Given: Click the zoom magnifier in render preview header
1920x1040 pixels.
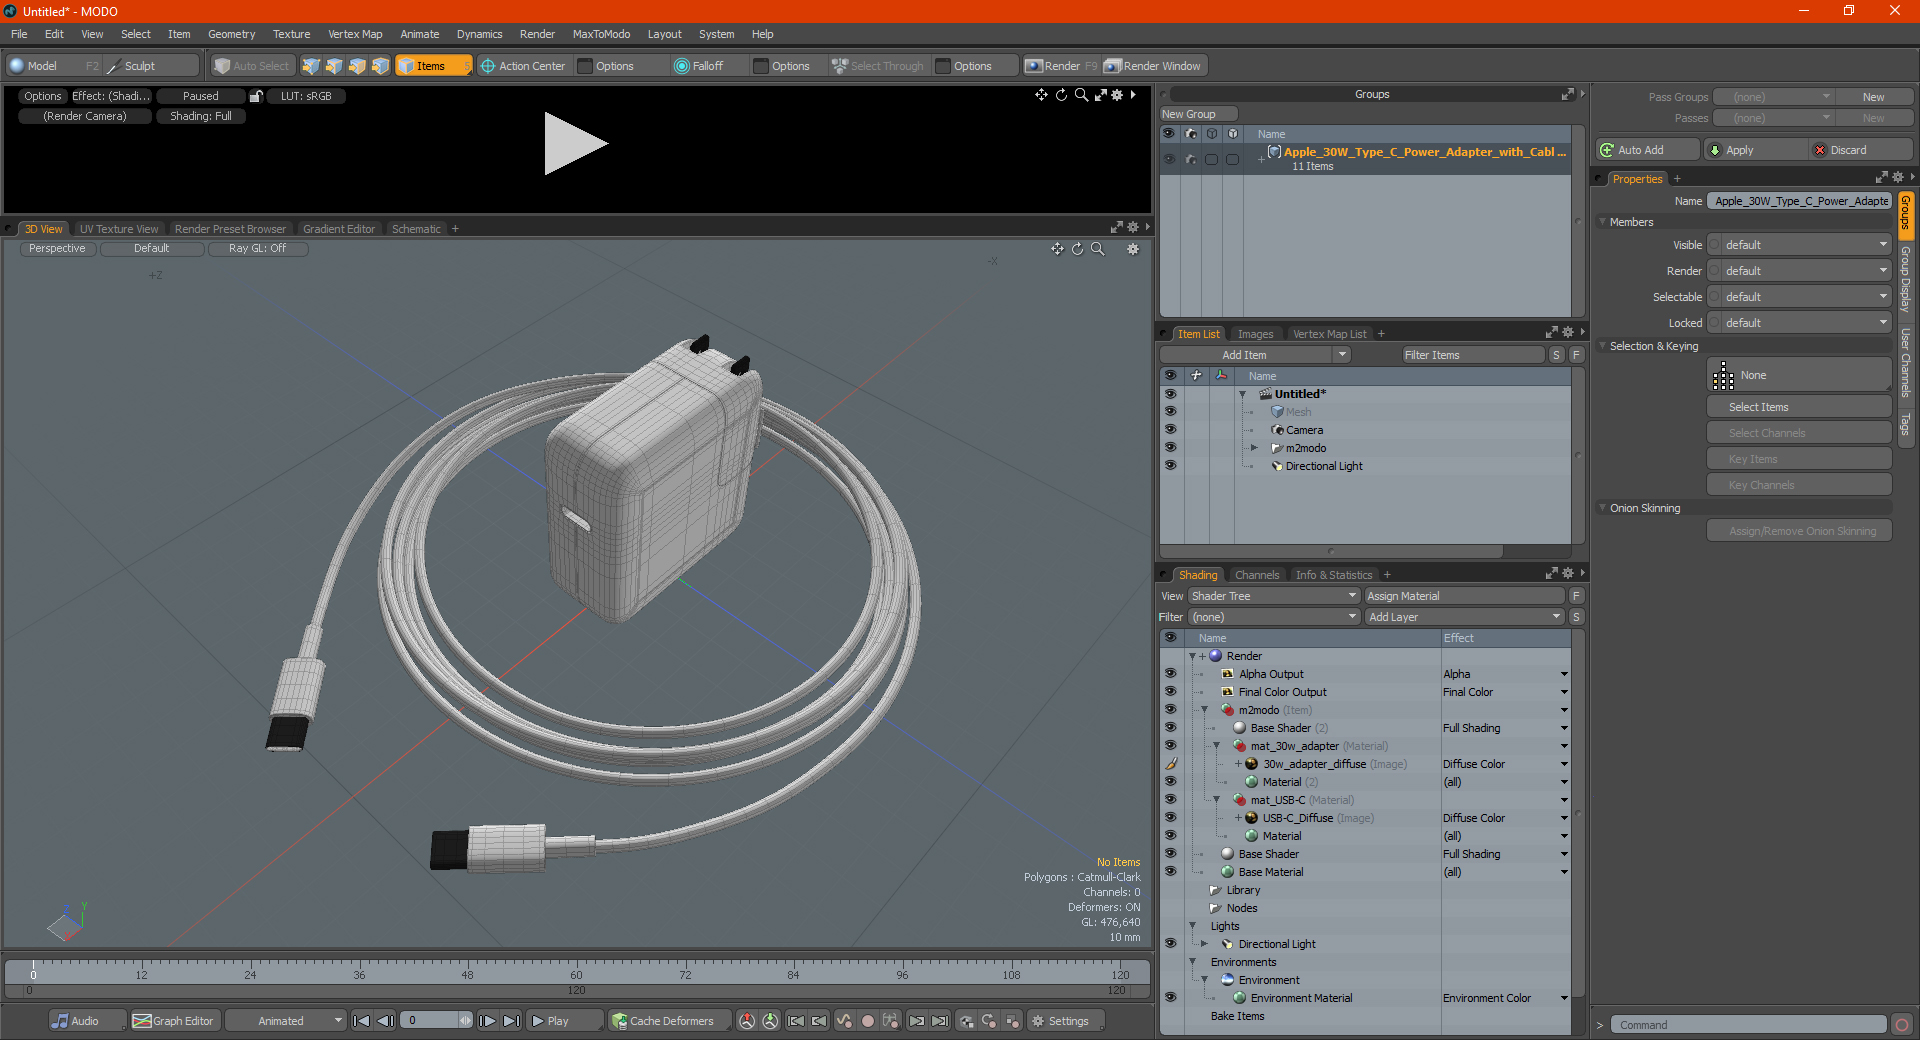Looking at the screenshot, I should [1081, 95].
